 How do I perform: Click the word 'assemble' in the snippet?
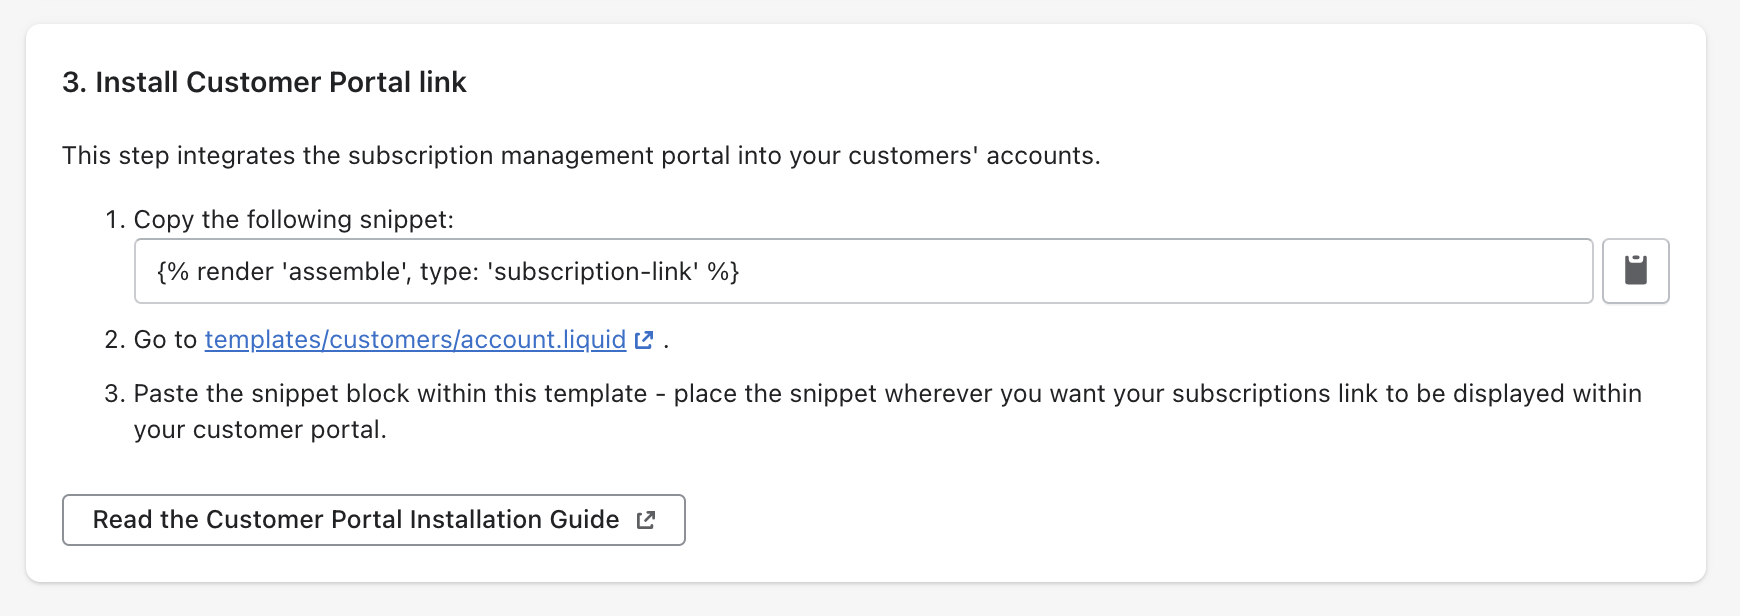click(344, 272)
